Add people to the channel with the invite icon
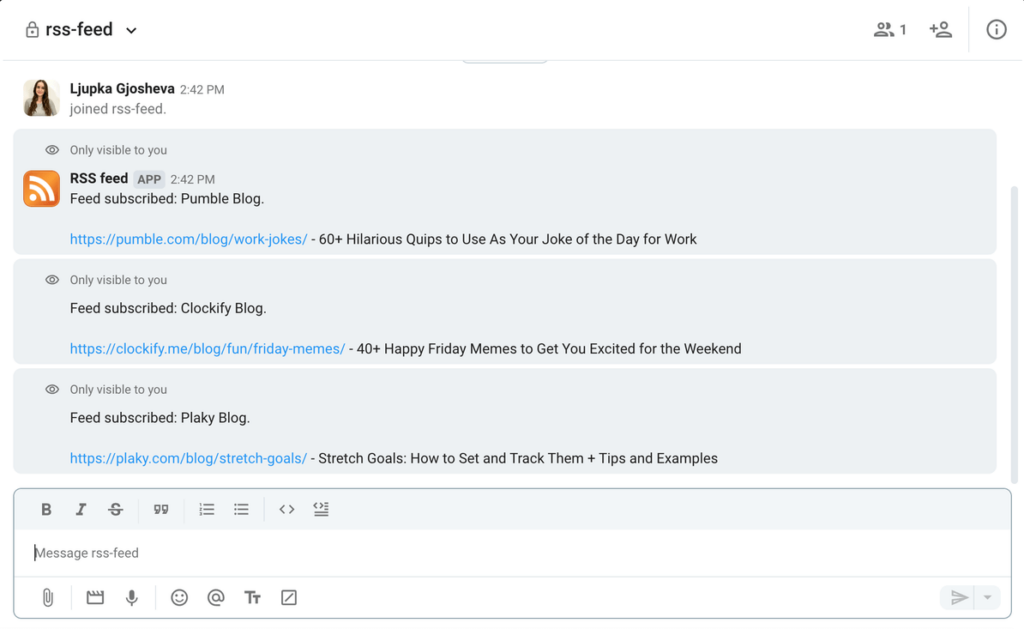Viewport: 1024px width, 629px height. pyautogui.click(x=940, y=29)
